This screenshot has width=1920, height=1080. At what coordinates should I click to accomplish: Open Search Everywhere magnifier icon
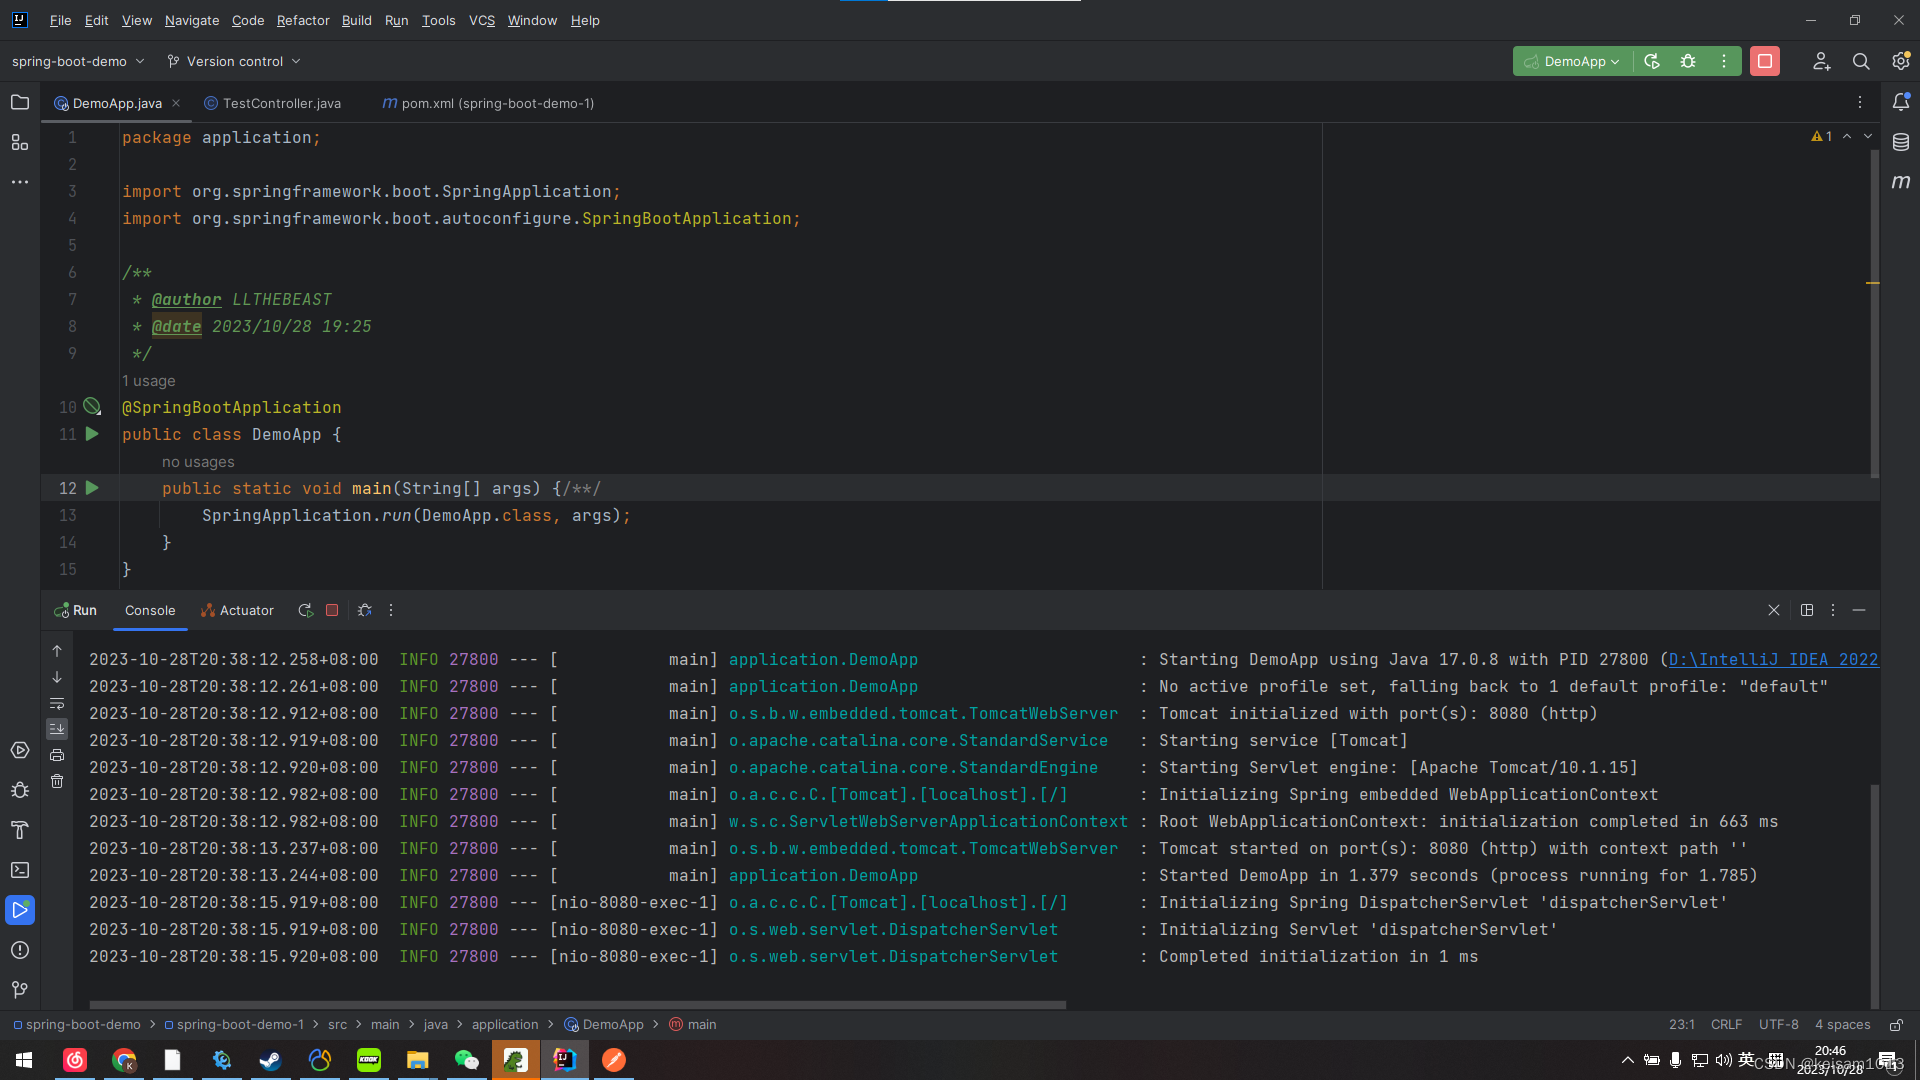[1861, 61]
